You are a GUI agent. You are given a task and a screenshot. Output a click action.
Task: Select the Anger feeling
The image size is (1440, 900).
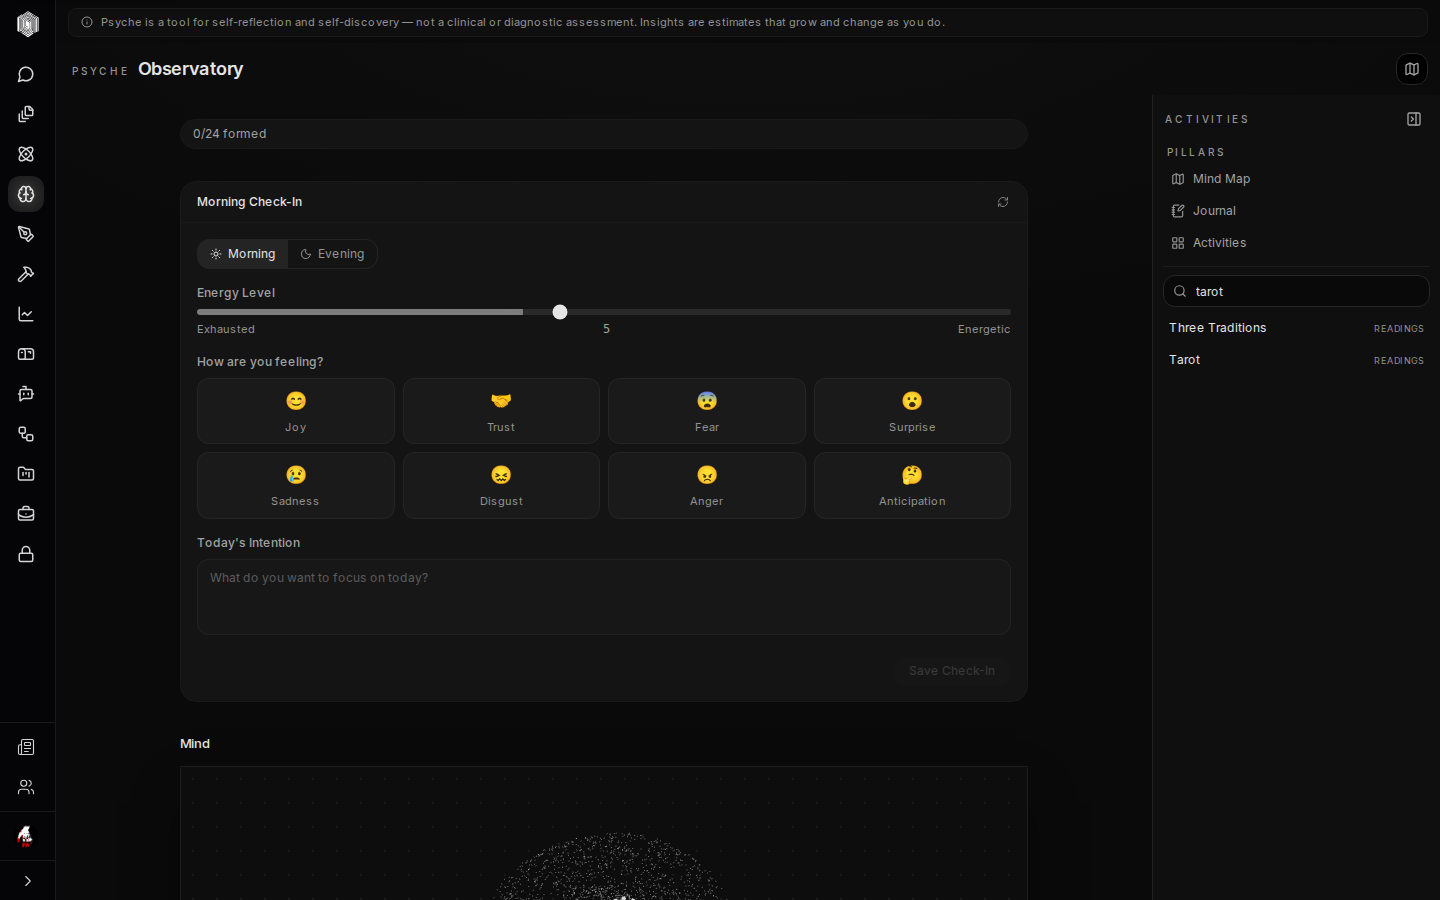tap(707, 485)
